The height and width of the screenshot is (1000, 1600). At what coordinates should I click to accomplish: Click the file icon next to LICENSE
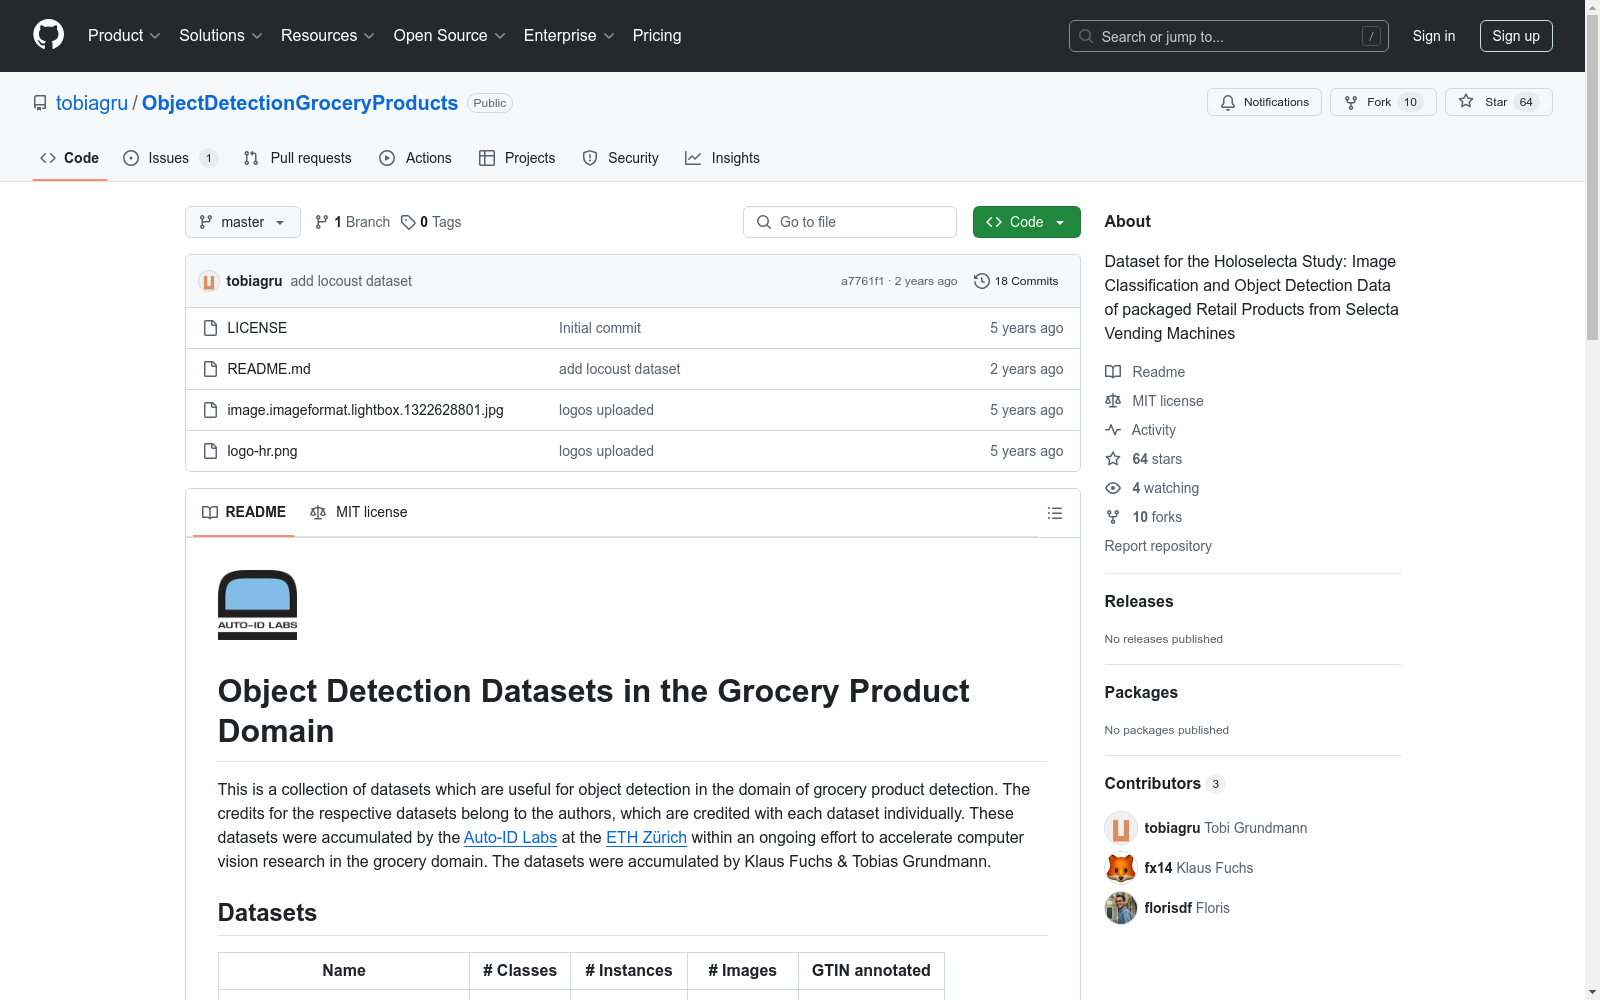coord(210,328)
